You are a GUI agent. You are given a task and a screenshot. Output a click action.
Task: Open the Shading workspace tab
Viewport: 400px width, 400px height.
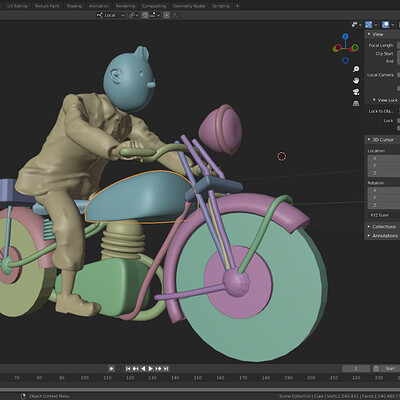point(74,6)
